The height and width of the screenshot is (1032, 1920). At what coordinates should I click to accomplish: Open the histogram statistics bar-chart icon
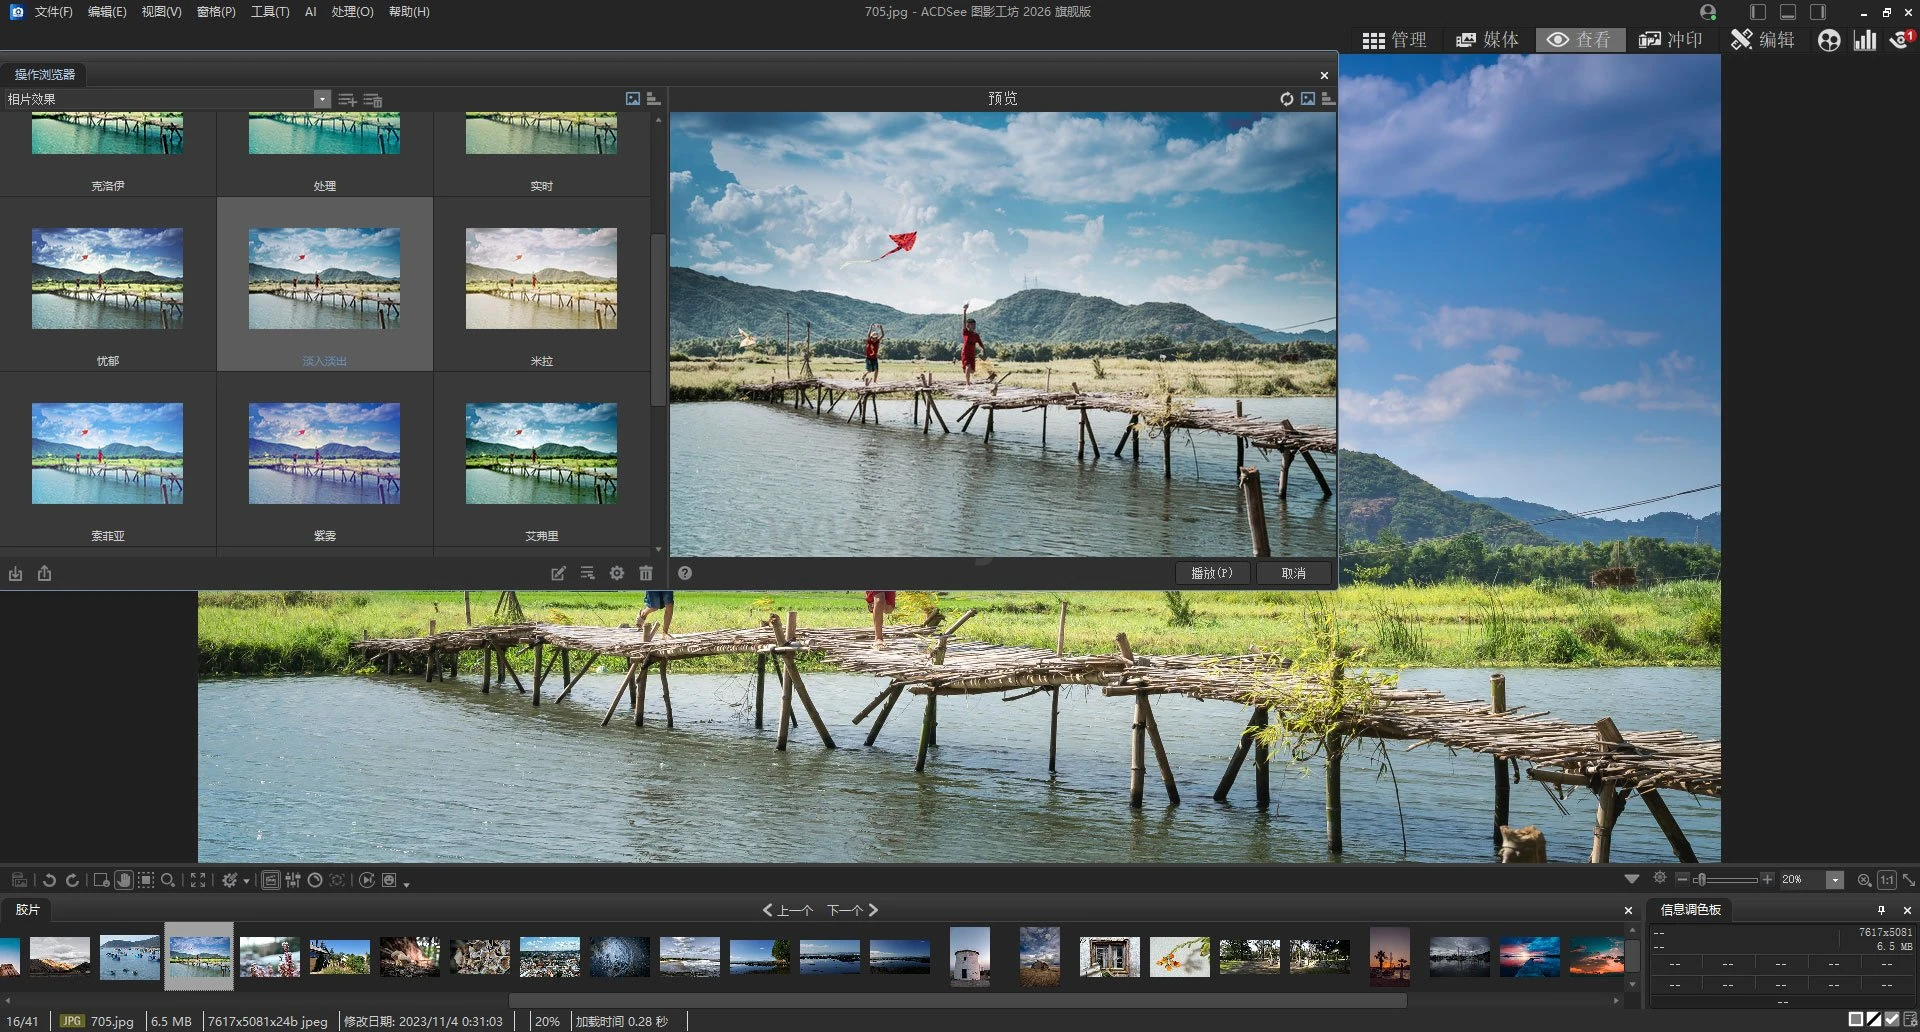tap(1865, 40)
